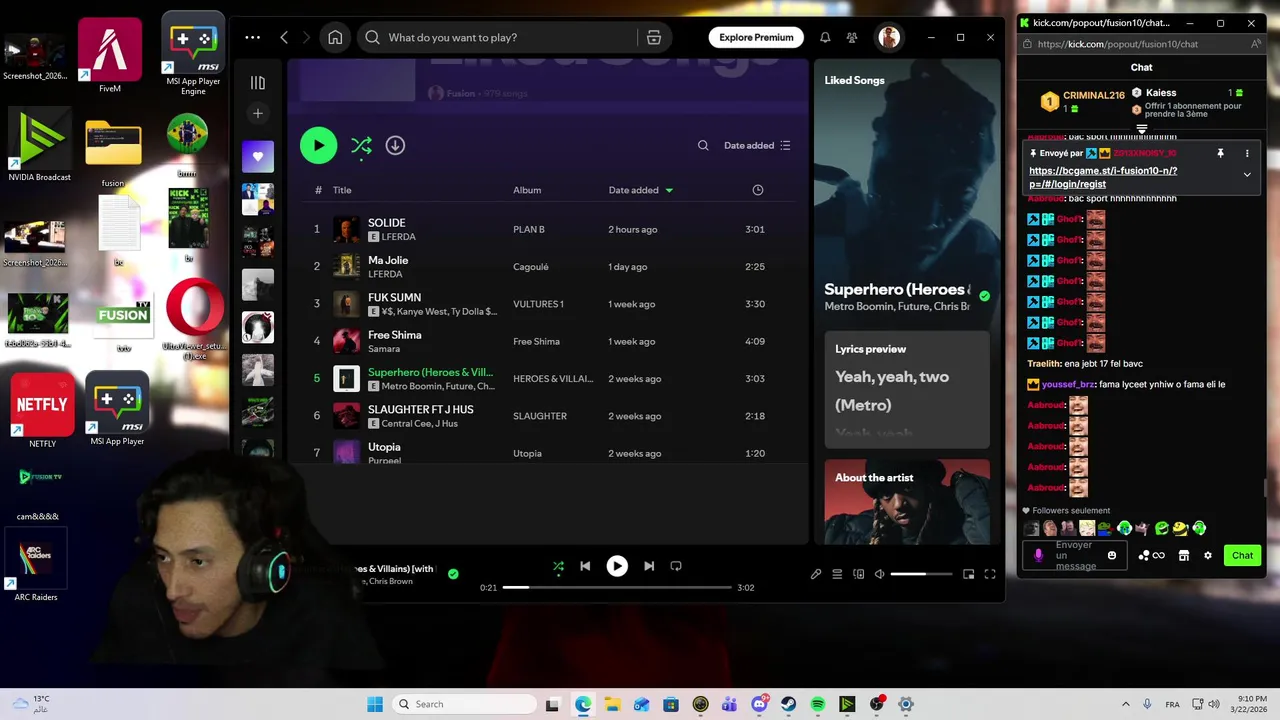Screen dimensions: 1280x720
Task: Enter full screen in Spotify player
Action: [990, 574]
